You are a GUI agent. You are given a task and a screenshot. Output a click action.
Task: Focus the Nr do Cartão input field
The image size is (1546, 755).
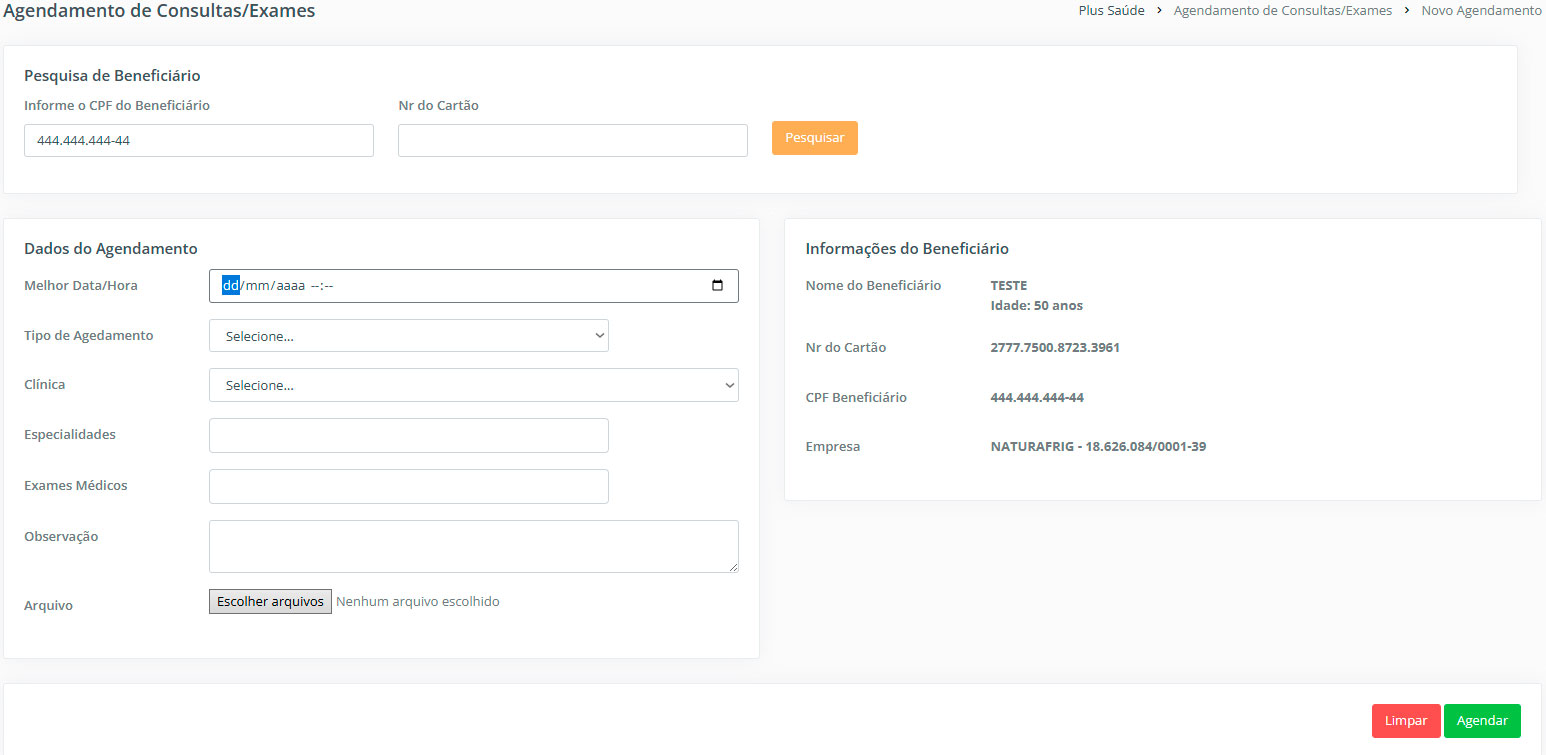point(572,141)
